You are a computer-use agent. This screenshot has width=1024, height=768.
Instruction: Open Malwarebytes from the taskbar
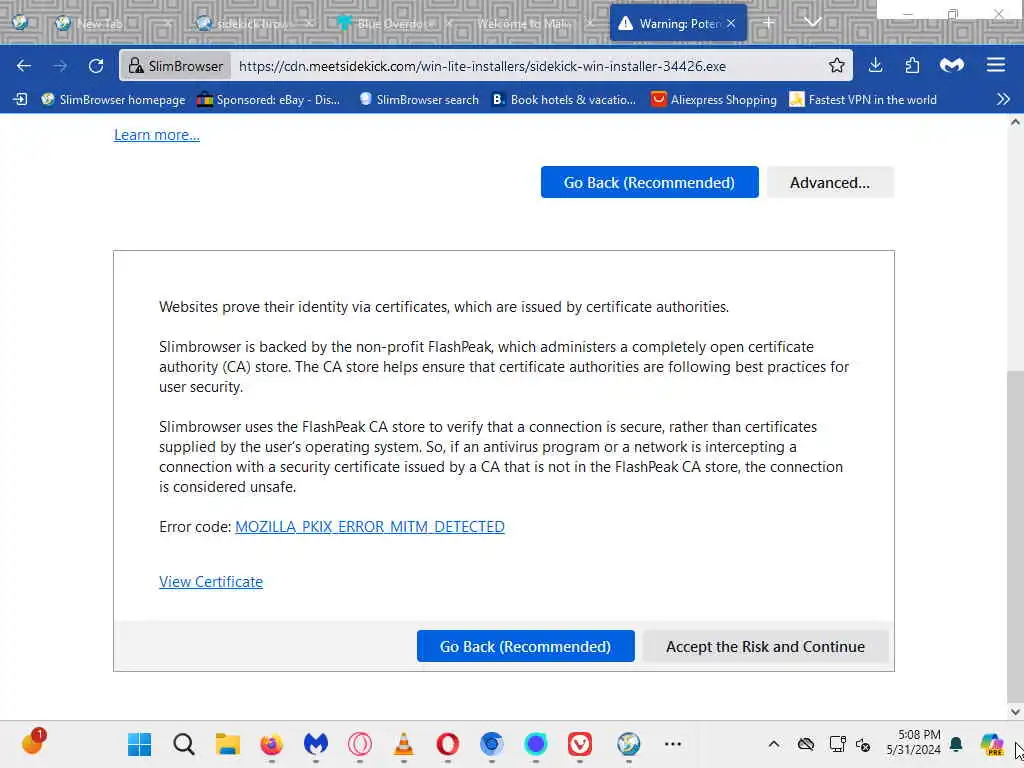click(x=315, y=744)
